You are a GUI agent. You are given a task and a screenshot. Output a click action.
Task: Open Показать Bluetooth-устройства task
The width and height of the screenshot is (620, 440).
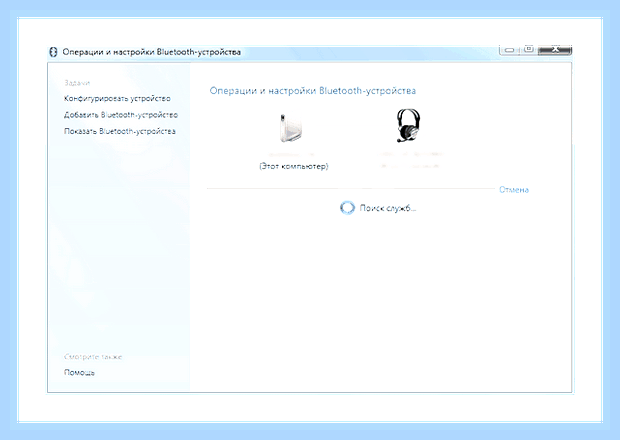(x=119, y=131)
